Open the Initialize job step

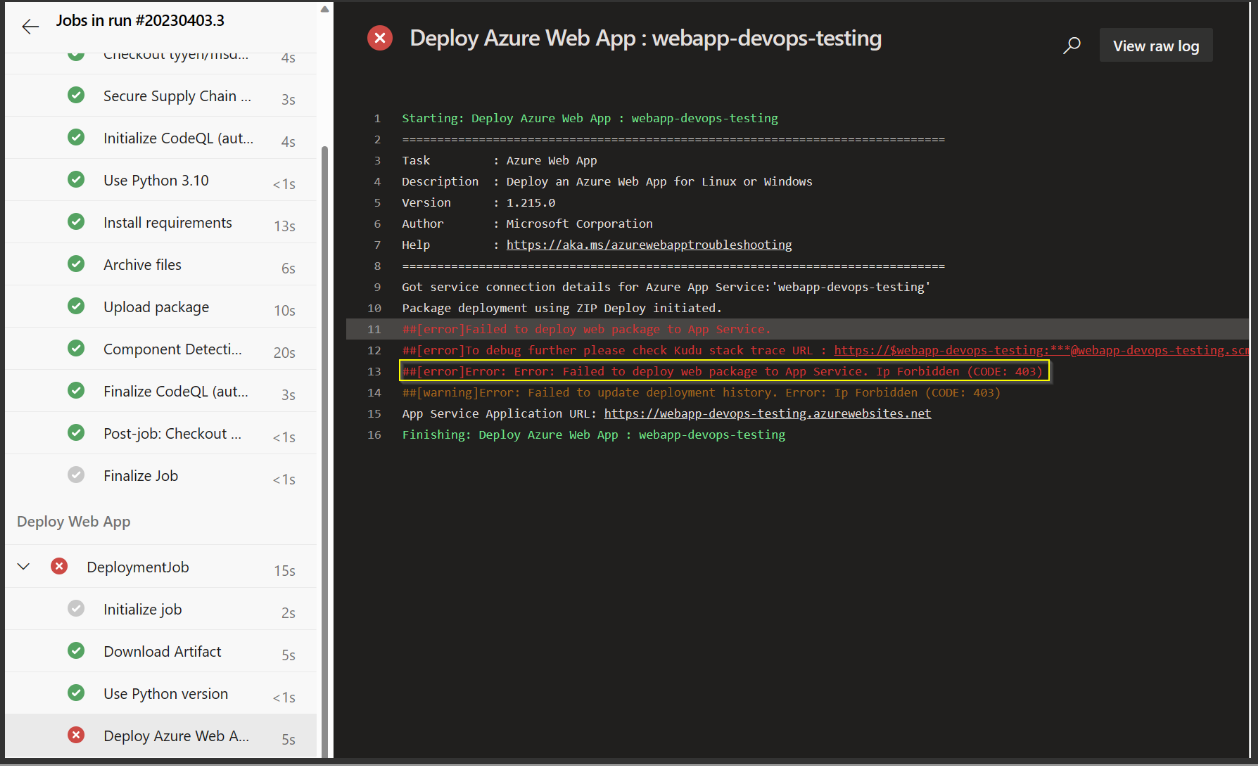(161, 609)
